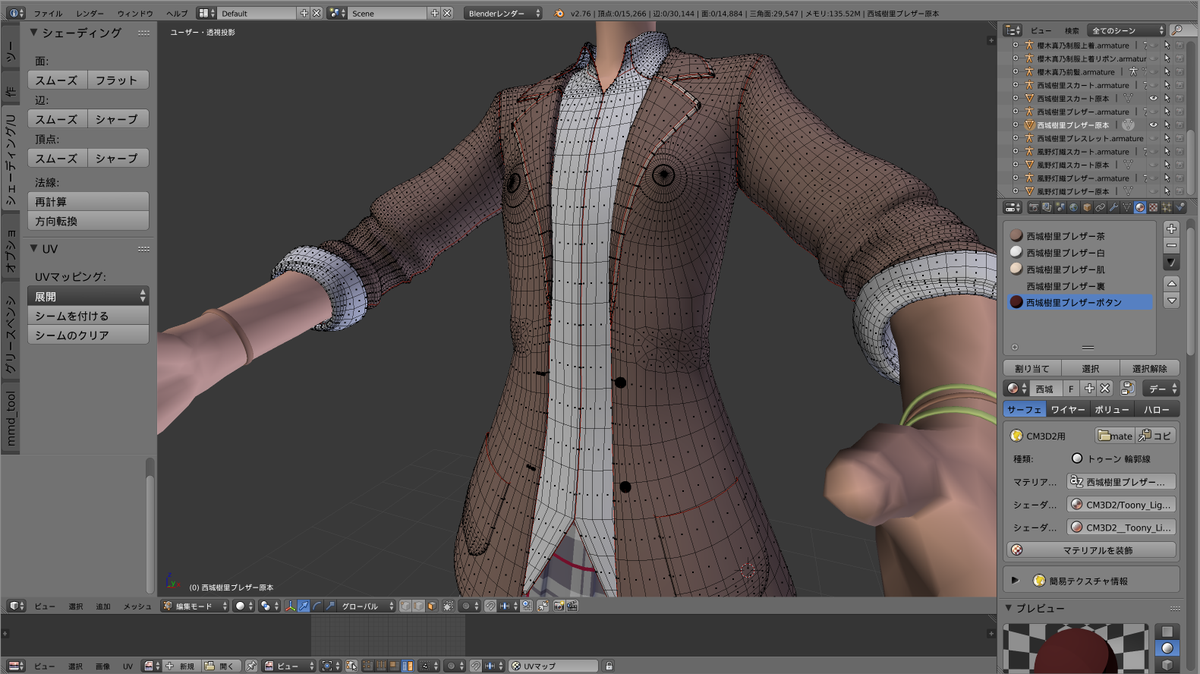Open the 全てのシーン outliner filter dropdown
This screenshot has height=674, width=1200.
[x=1127, y=31]
